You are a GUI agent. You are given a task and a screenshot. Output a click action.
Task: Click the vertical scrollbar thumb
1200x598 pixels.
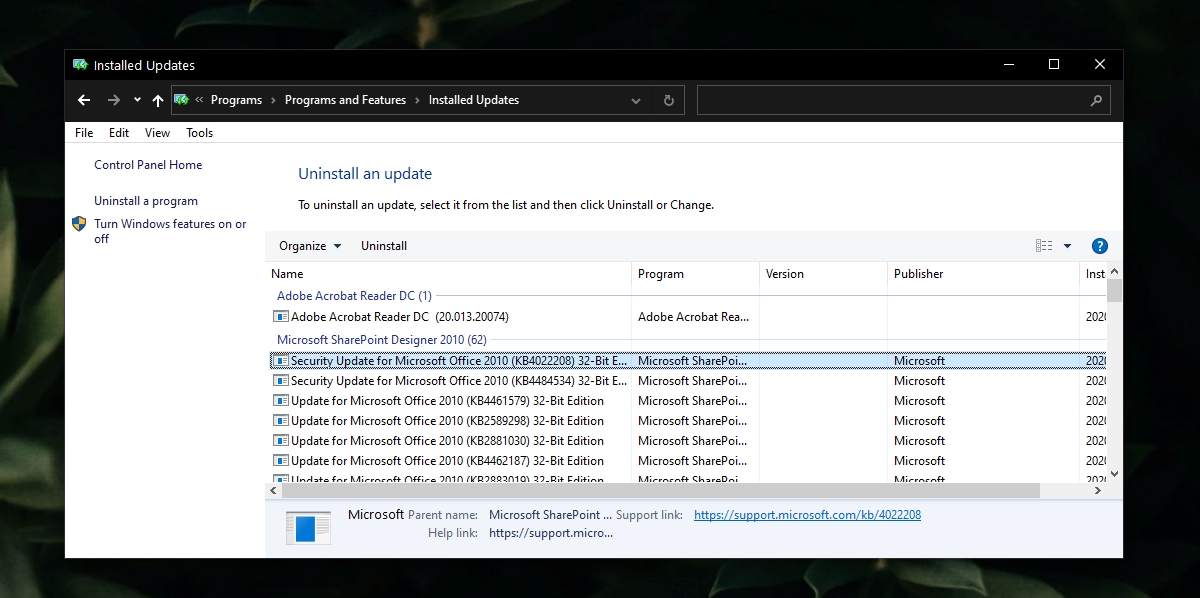(x=1114, y=291)
